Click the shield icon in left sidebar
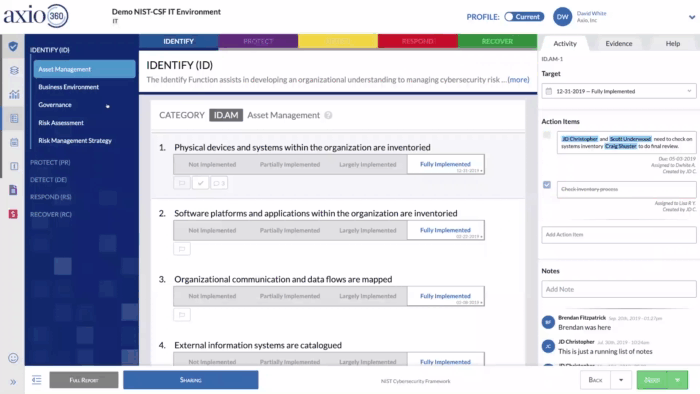Image resolution: width=700 pixels, height=394 pixels. coord(13,46)
